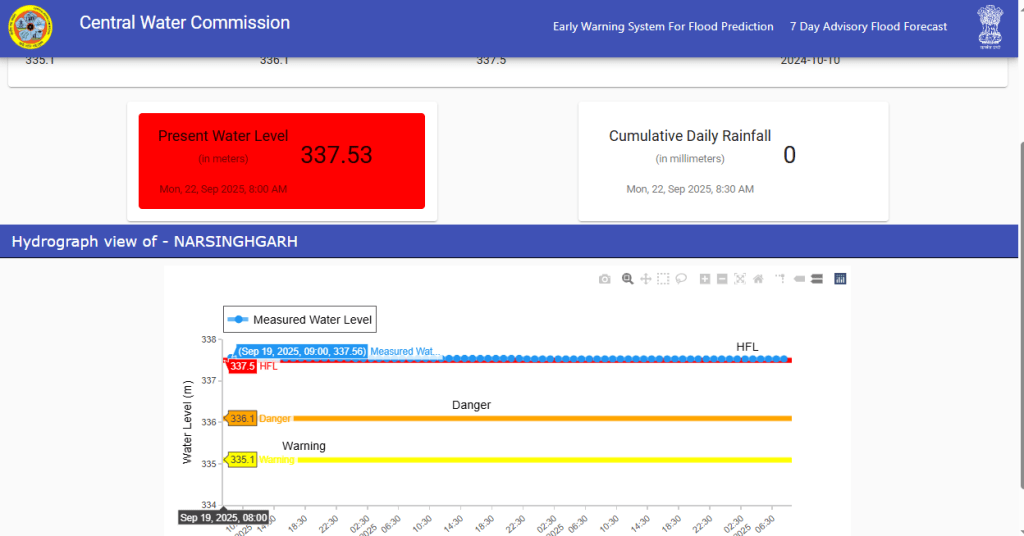Reset axes with the home icon

click(758, 279)
